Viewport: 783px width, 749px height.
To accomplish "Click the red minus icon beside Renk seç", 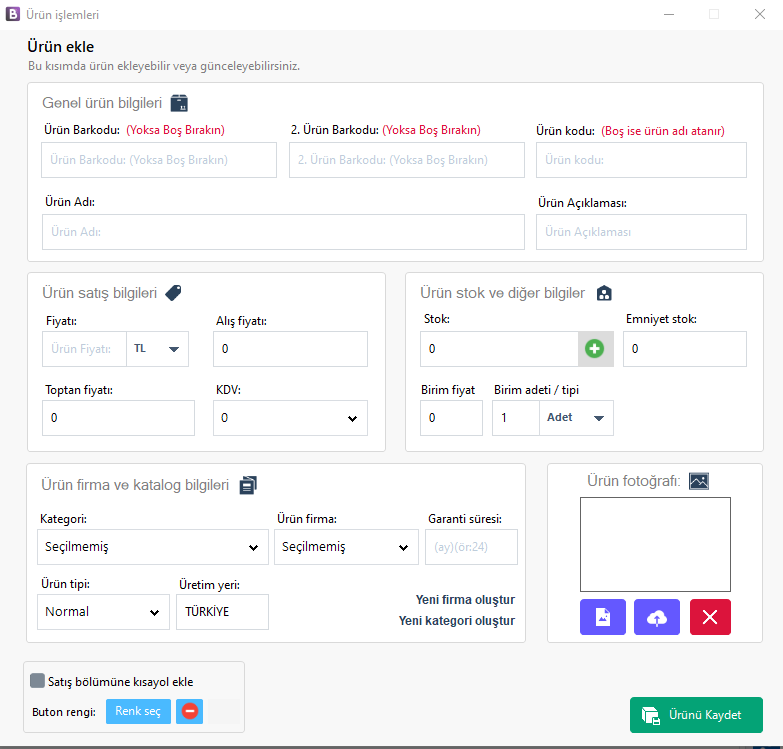I will click(x=189, y=711).
